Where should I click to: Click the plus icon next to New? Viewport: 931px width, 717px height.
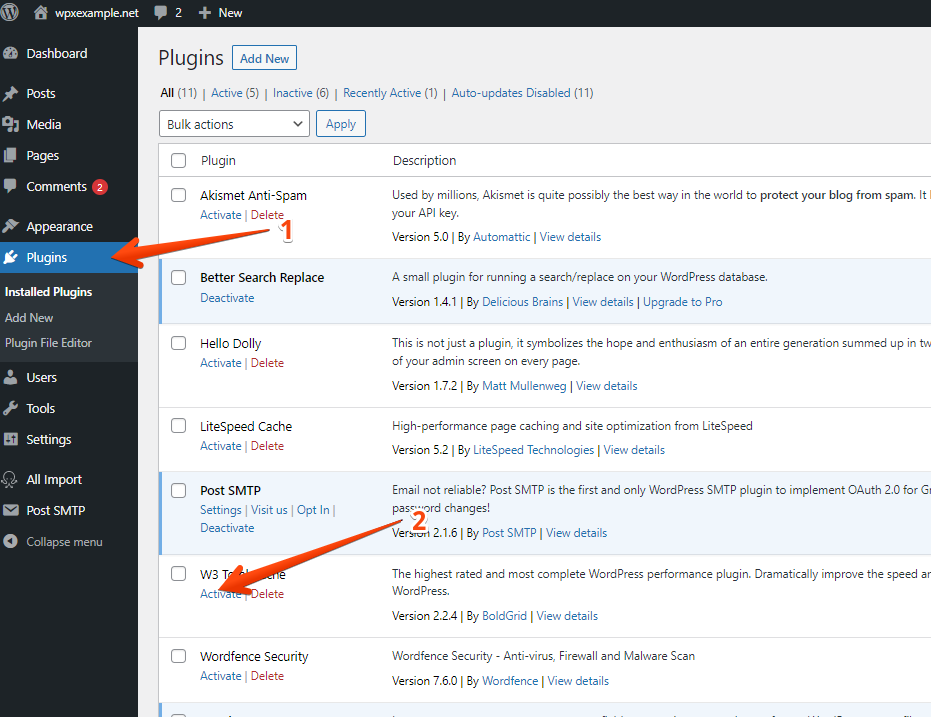click(x=205, y=12)
